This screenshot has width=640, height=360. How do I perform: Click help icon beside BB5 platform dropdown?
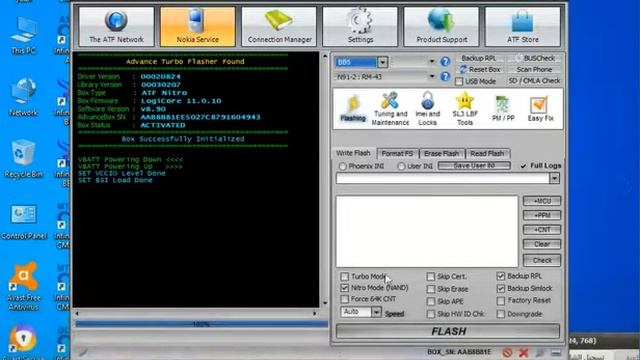(445, 62)
